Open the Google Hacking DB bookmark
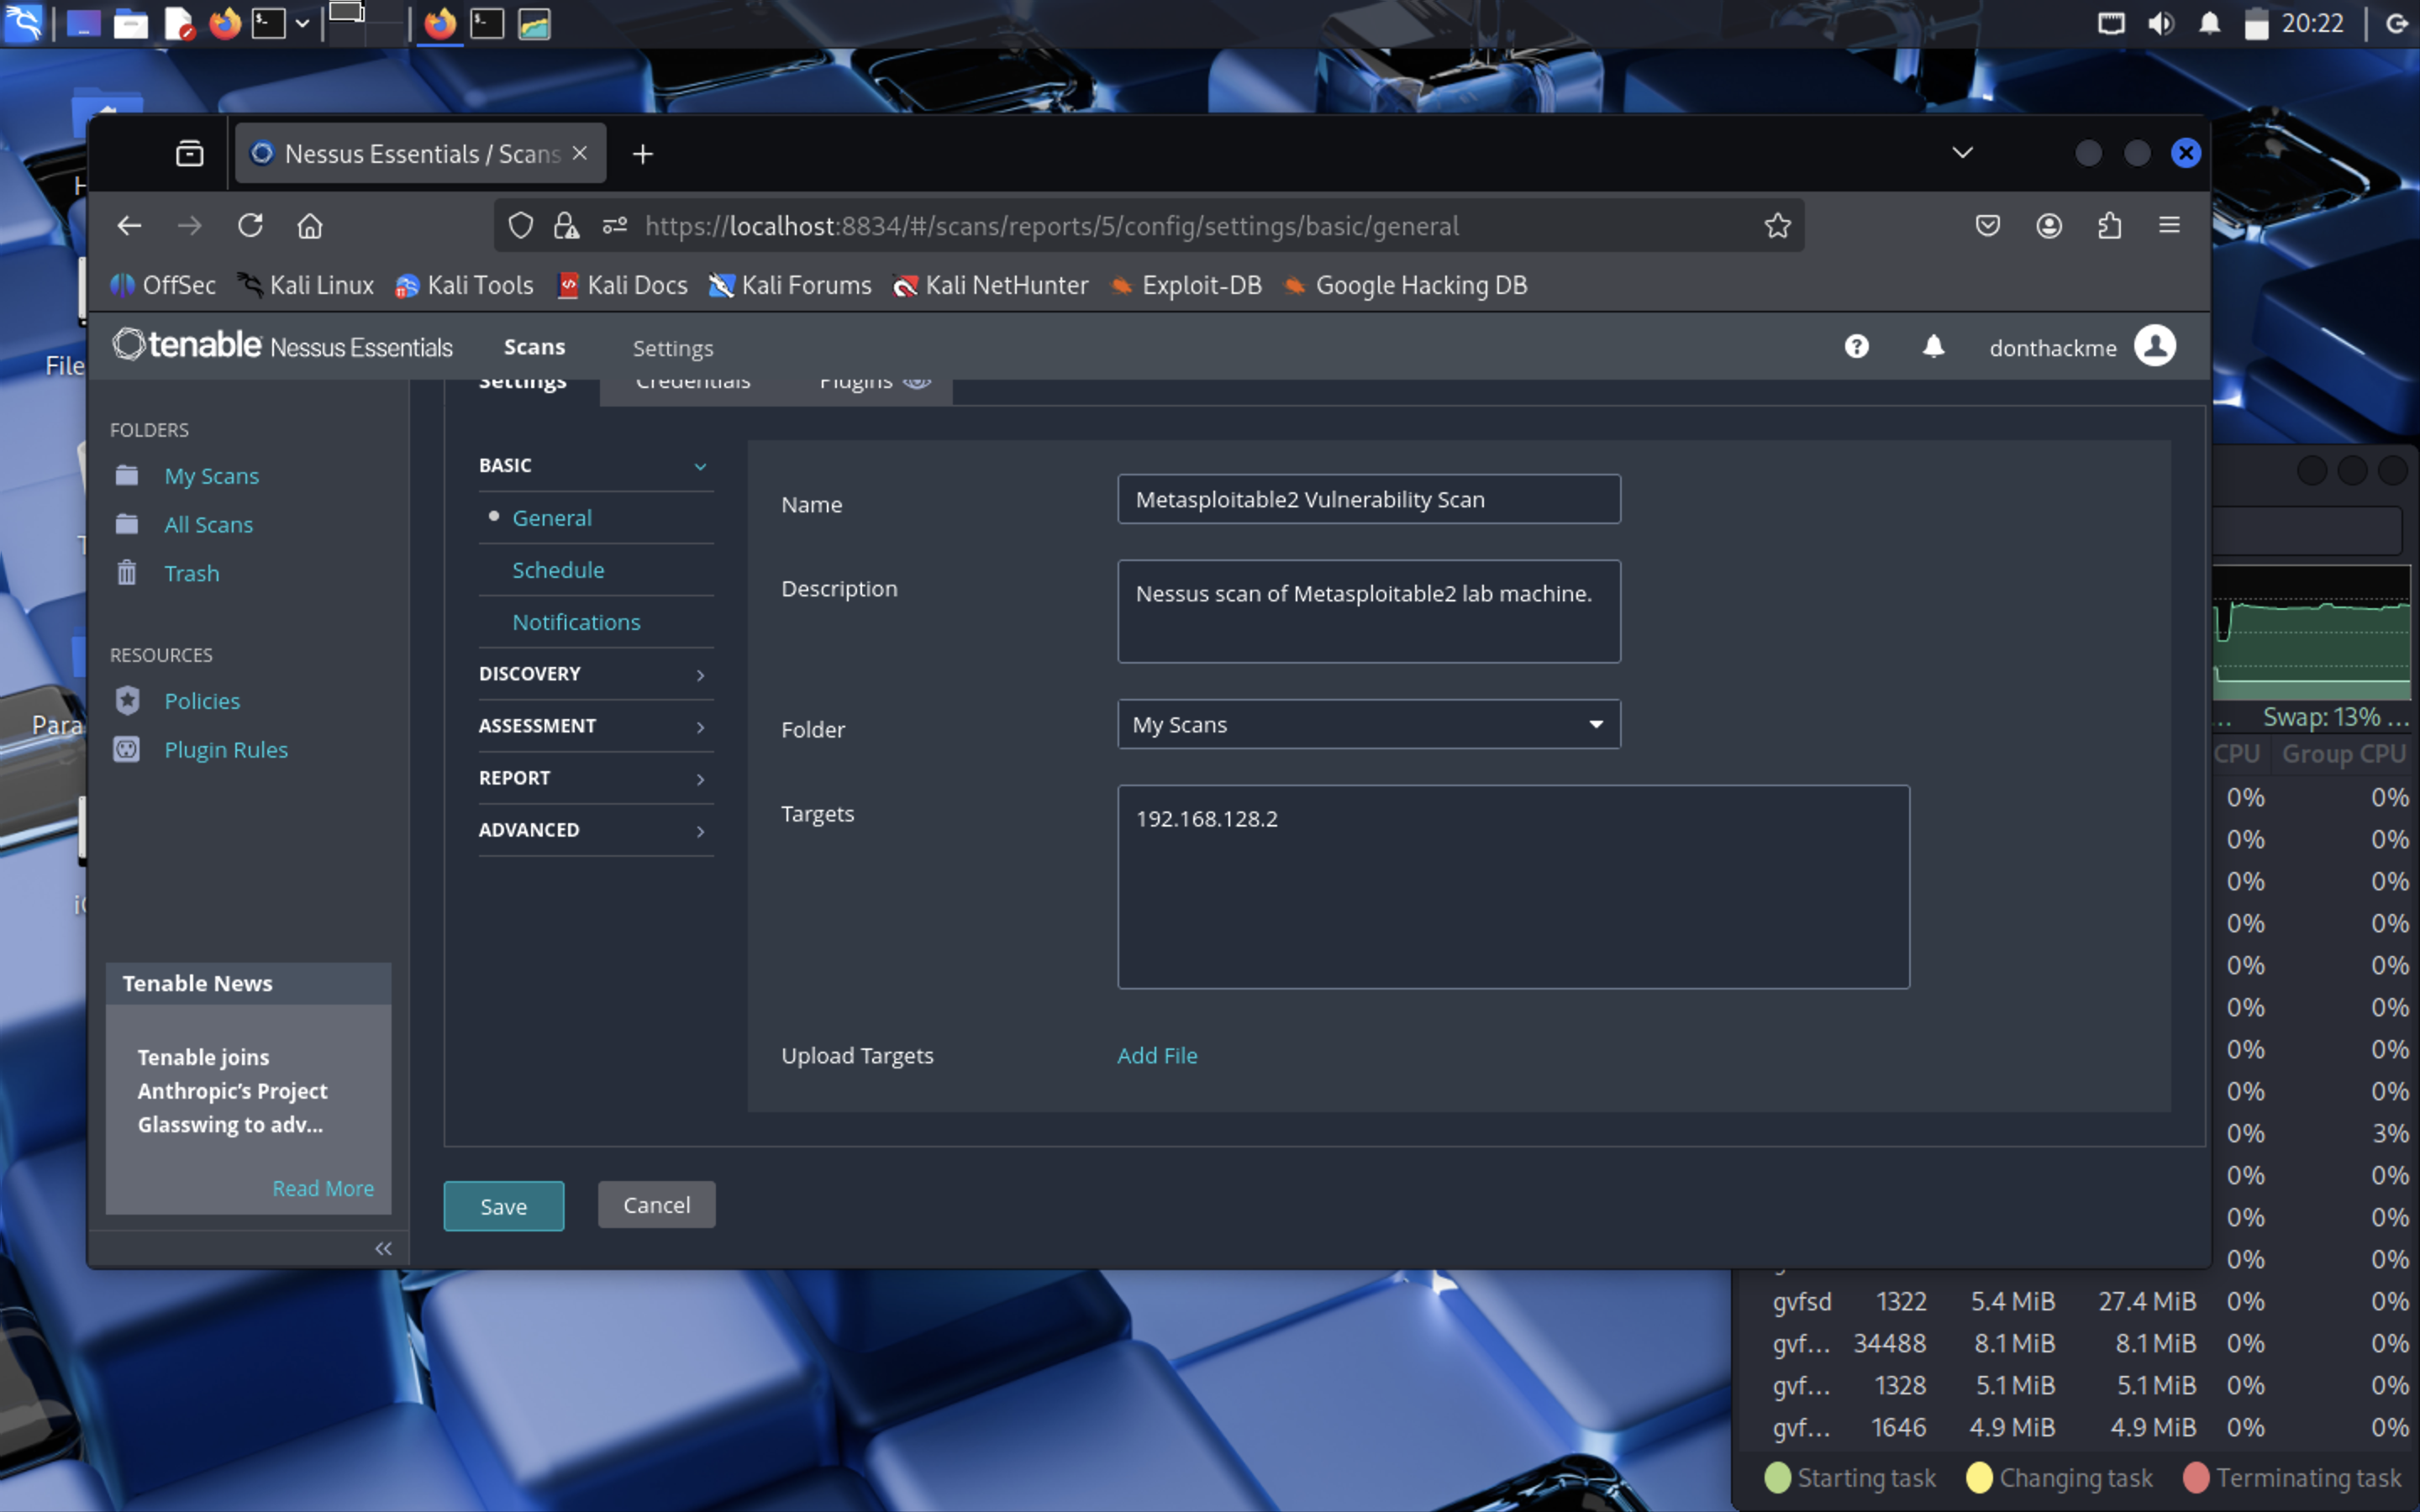The height and width of the screenshot is (1512, 2420). [1406, 285]
